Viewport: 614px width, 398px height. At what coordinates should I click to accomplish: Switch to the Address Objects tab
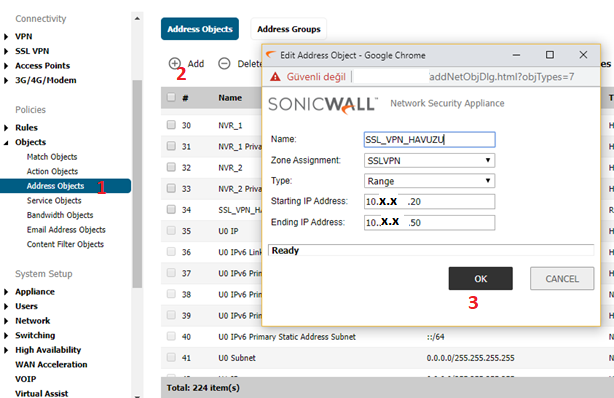(x=200, y=29)
